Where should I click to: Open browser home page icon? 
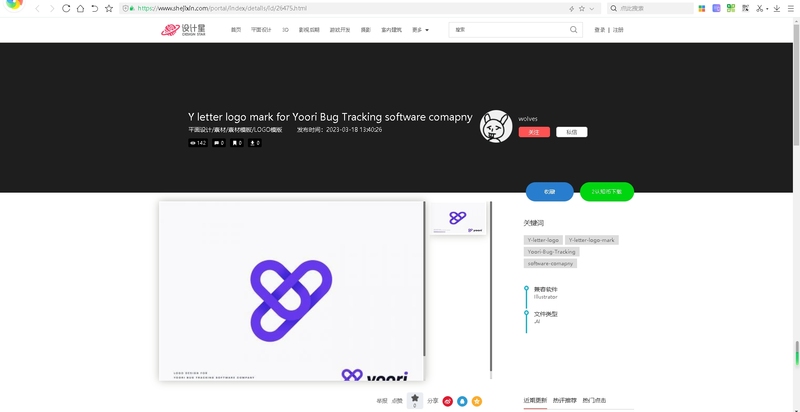pos(80,8)
